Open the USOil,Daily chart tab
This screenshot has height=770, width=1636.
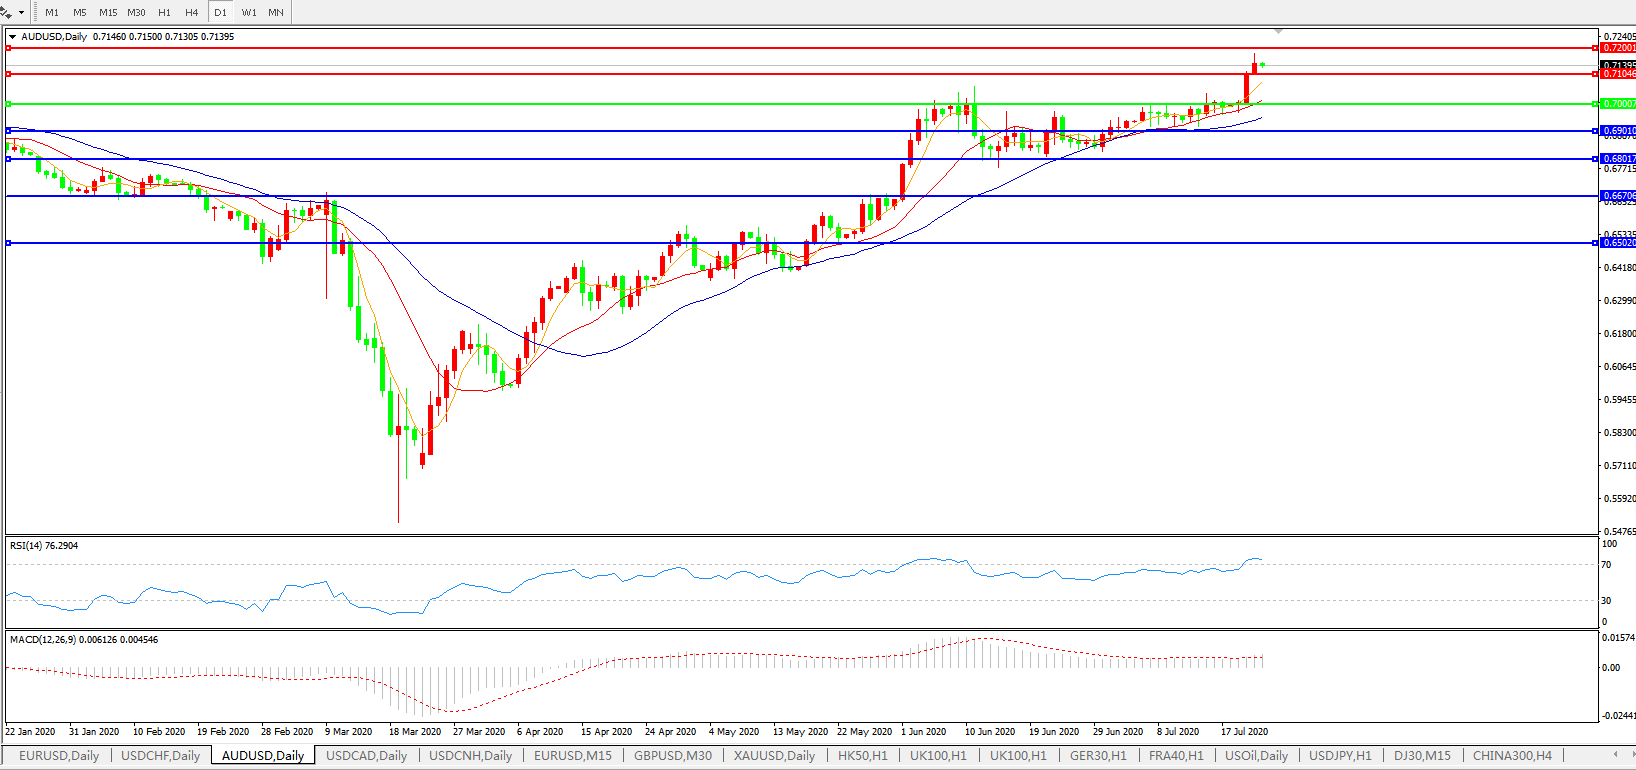point(1256,756)
